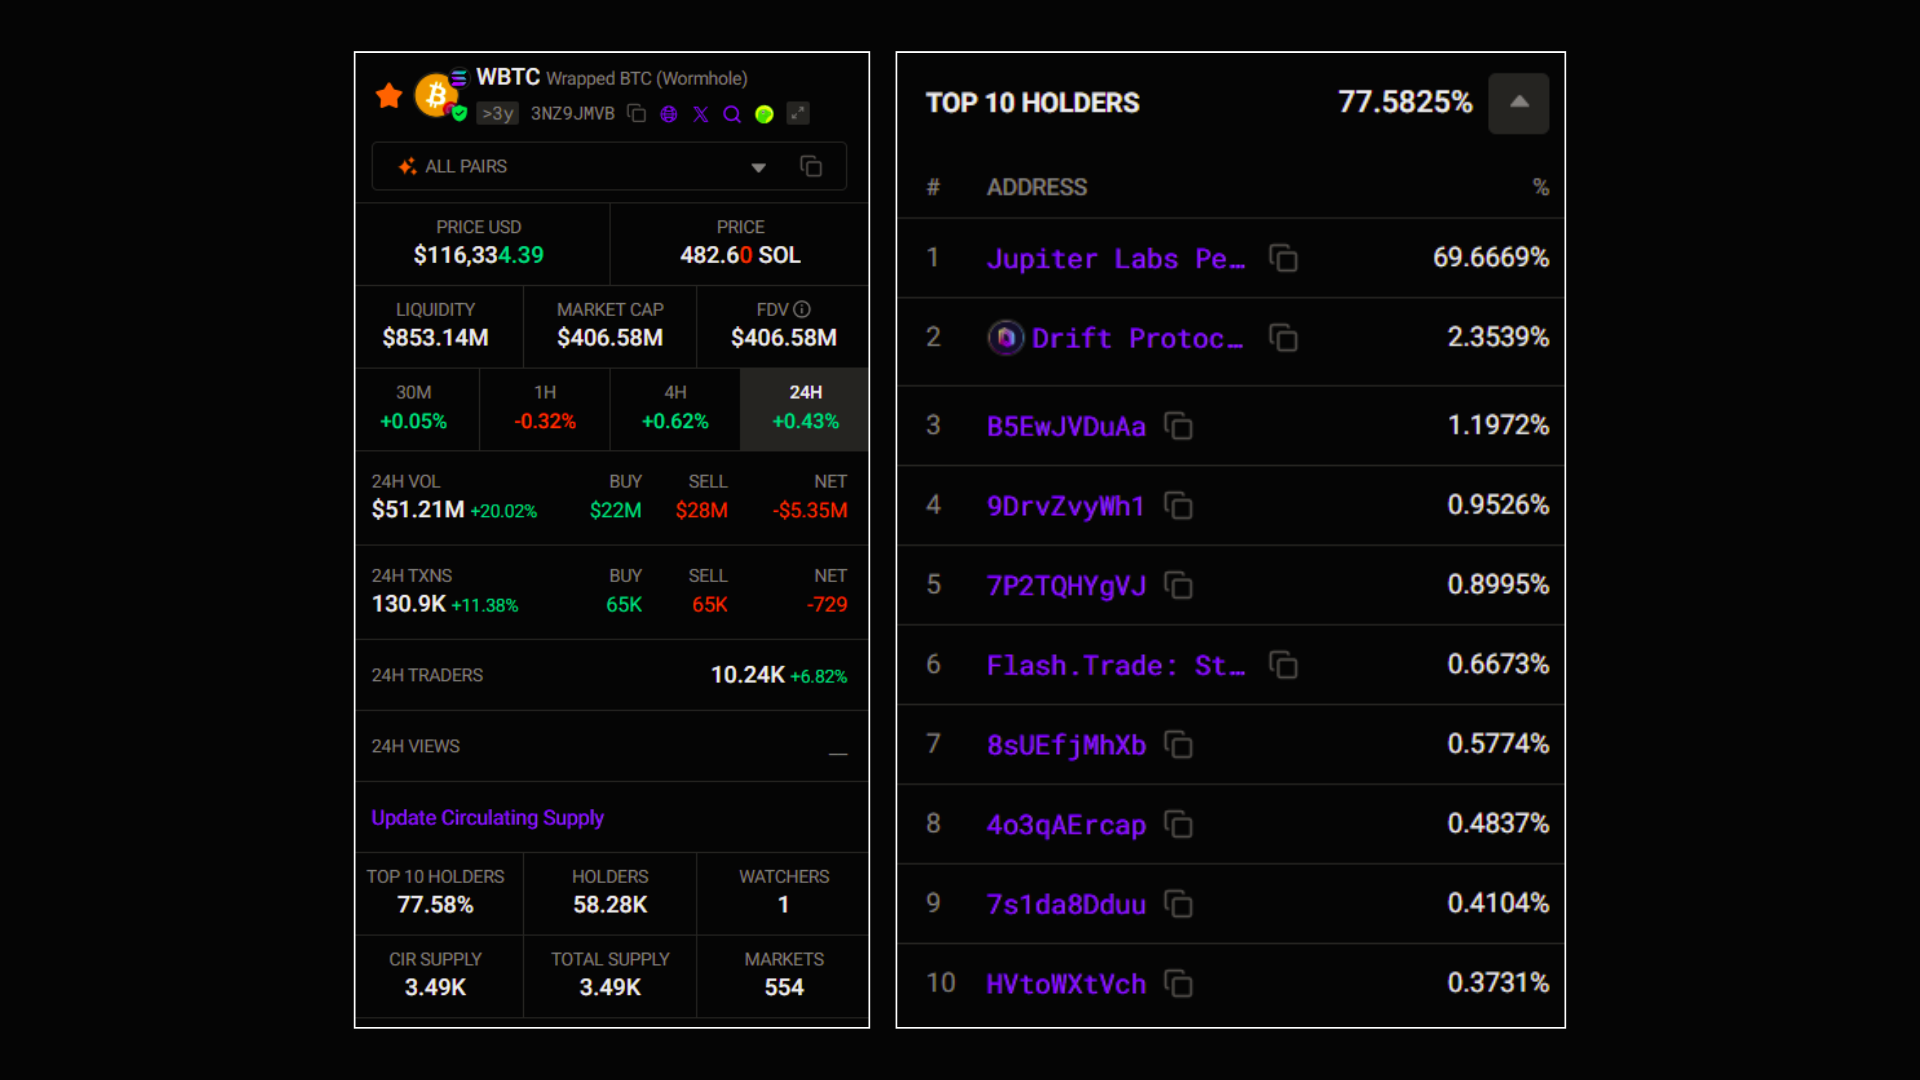This screenshot has height=1080, width=1920.
Task: Click Update Circulating Supply link
Action: click(488, 818)
